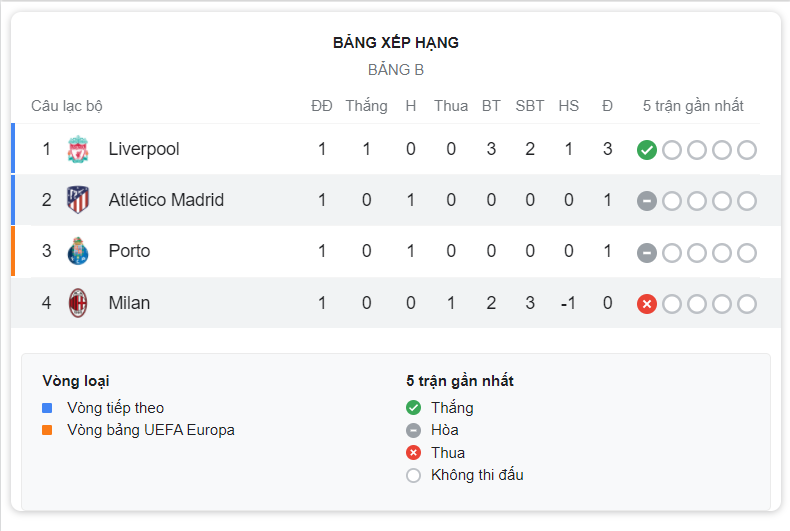The width and height of the screenshot is (790, 531).
Task: Click the Liverpool club crest icon
Action: 78,149
